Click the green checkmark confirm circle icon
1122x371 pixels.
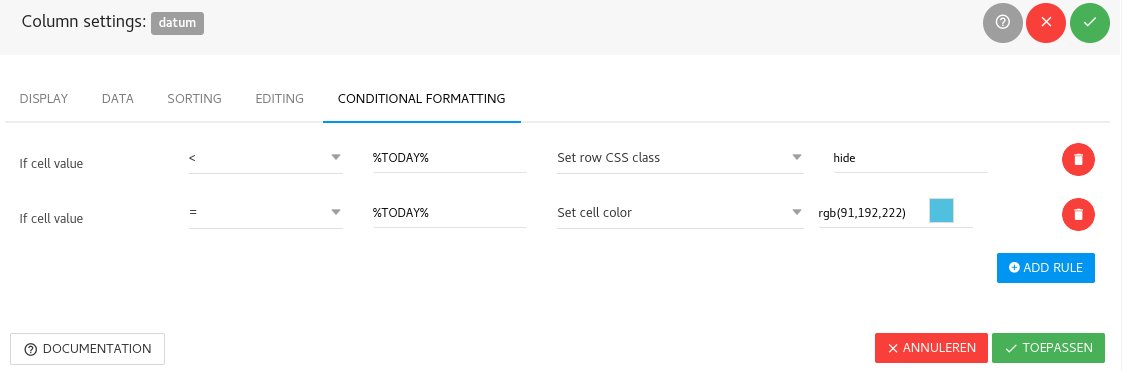[1090, 22]
